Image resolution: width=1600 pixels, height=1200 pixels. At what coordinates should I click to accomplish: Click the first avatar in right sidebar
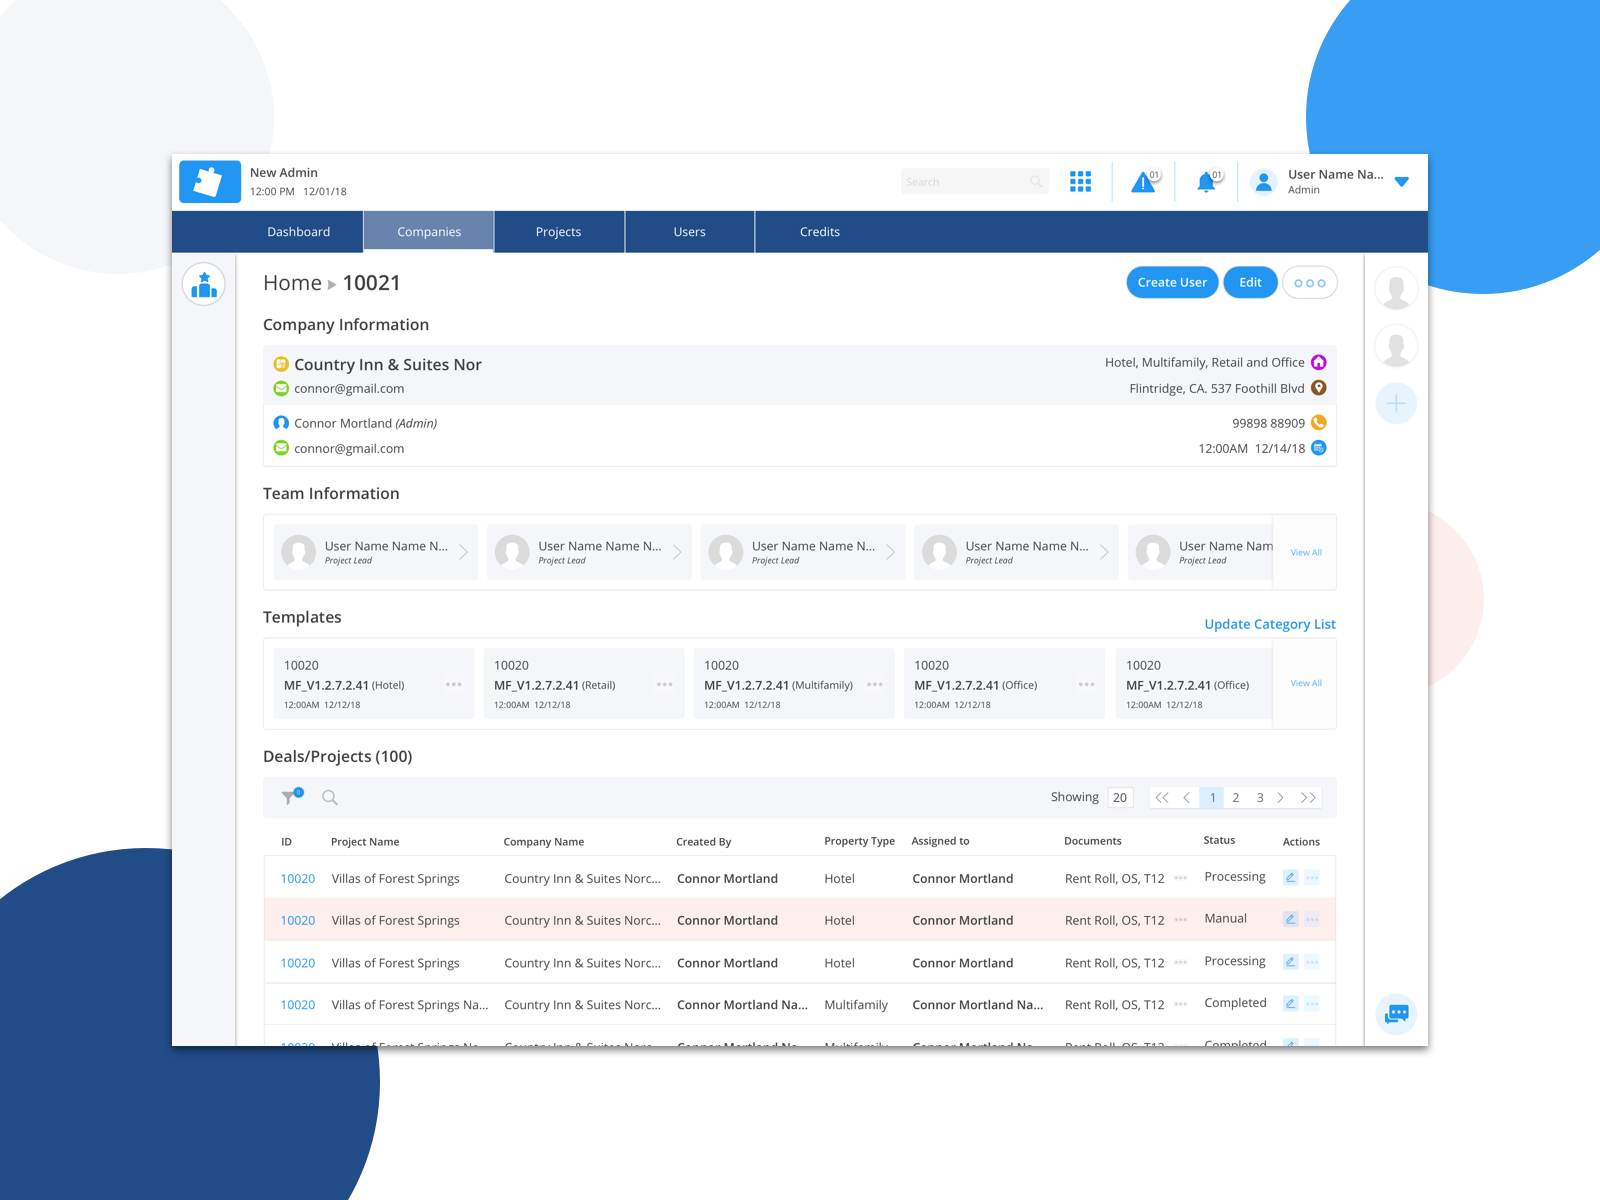(1396, 289)
